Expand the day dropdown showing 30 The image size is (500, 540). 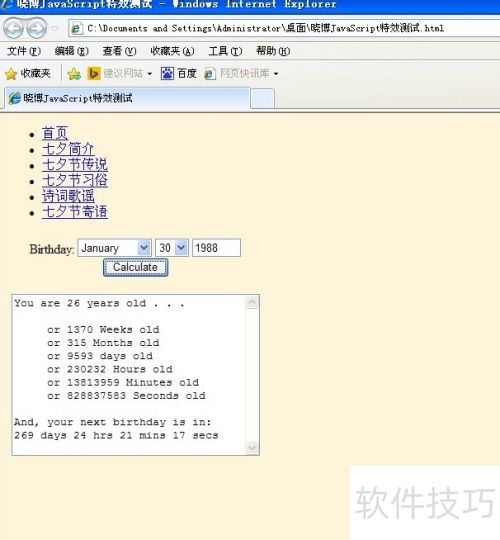point(181,248)
